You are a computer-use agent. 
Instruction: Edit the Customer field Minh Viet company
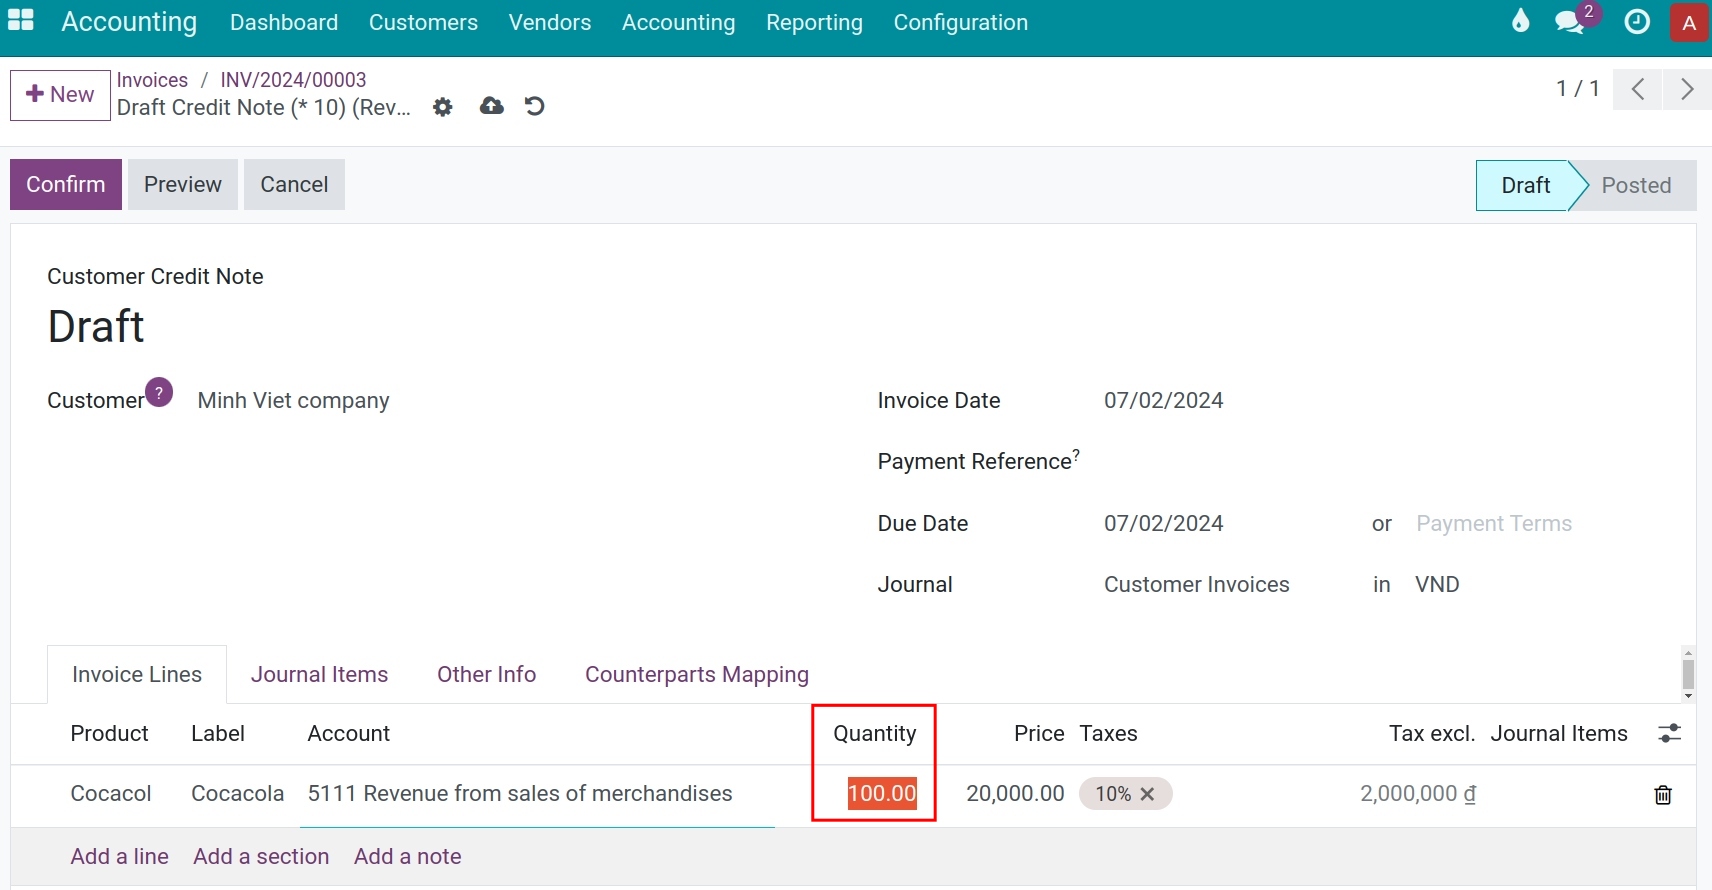(x=293, y=401)
